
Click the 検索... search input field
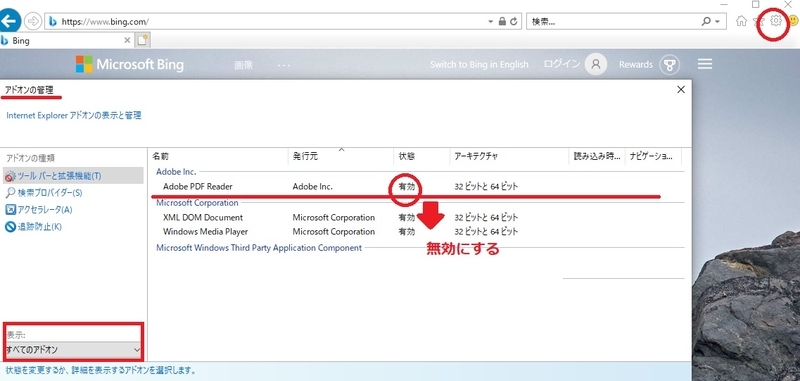click(612, 21)
